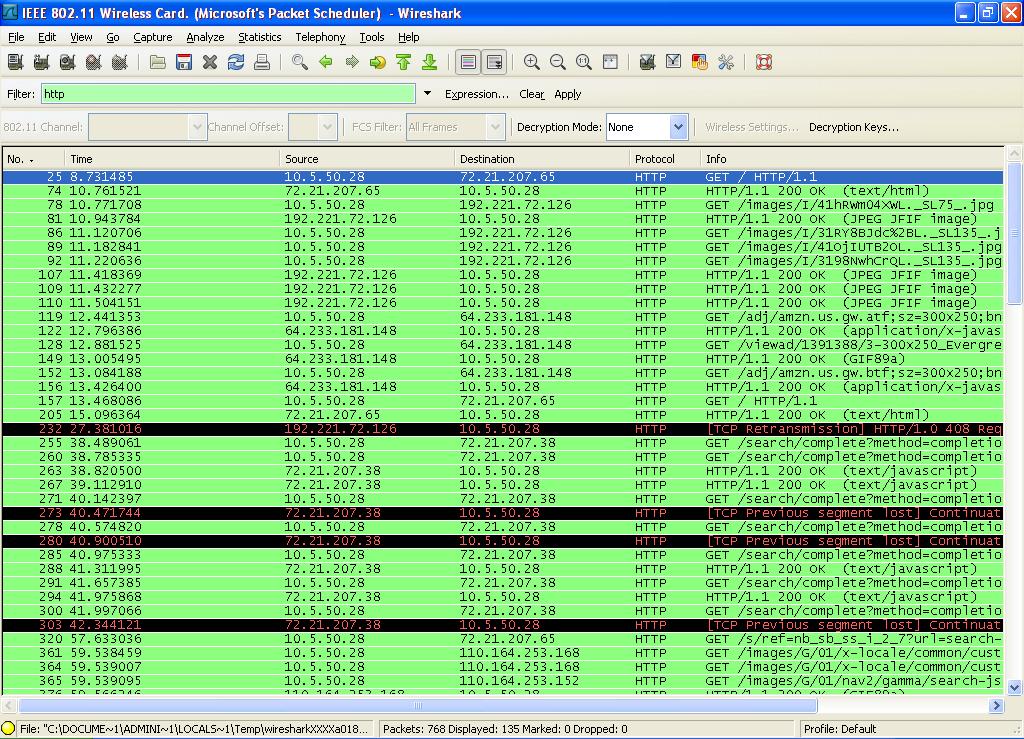Sort by the Time column header
The height and width of the screenshot is (739, 1024).
(172, 159)
